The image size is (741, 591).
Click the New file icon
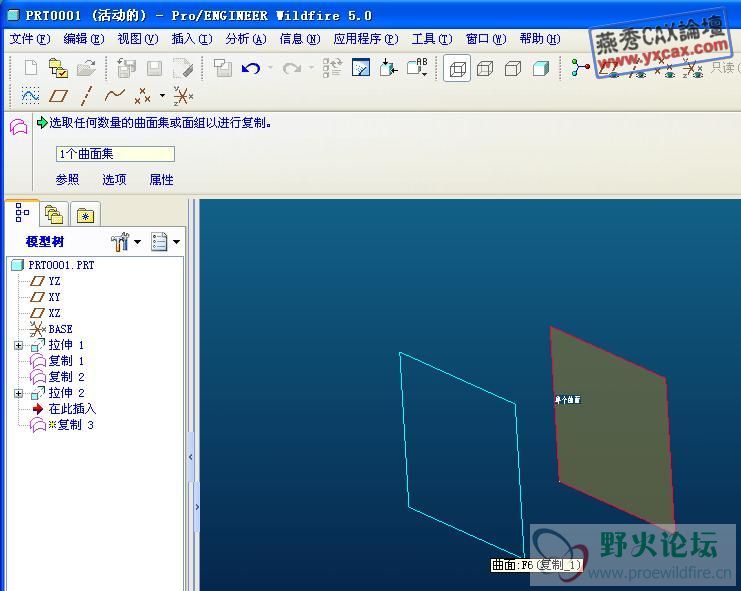click(31, 68)
